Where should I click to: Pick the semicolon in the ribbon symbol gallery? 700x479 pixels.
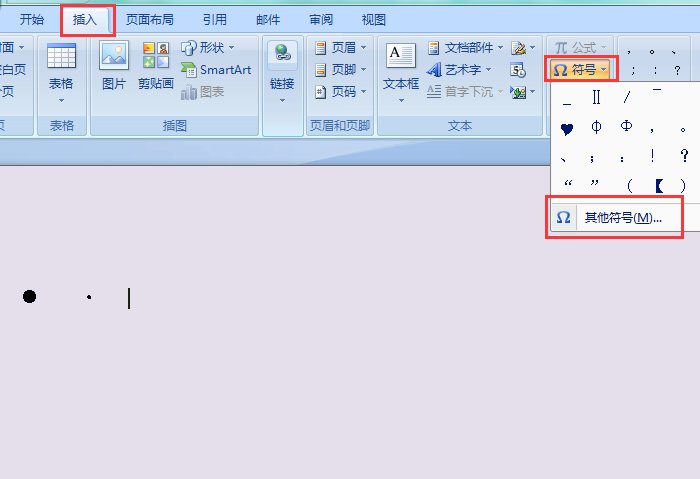[633, 70]
